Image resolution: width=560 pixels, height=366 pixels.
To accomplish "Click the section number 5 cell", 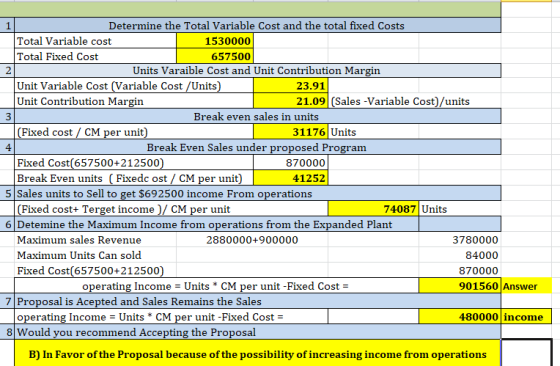I will tap(7, 194).
